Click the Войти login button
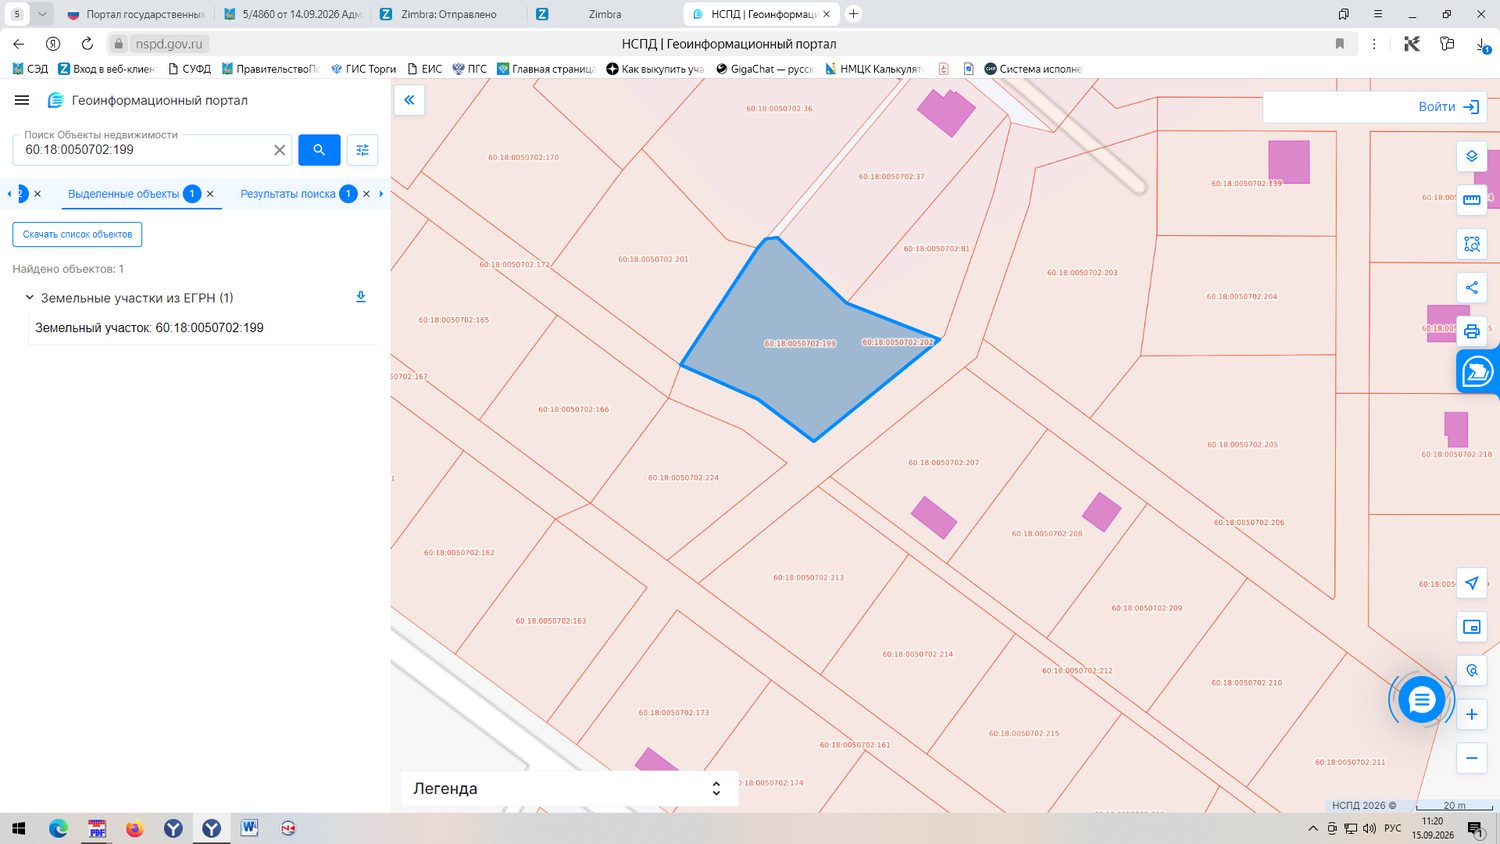The width and height of the screenshot is (1500, 844). click(x=1449, y=107)
